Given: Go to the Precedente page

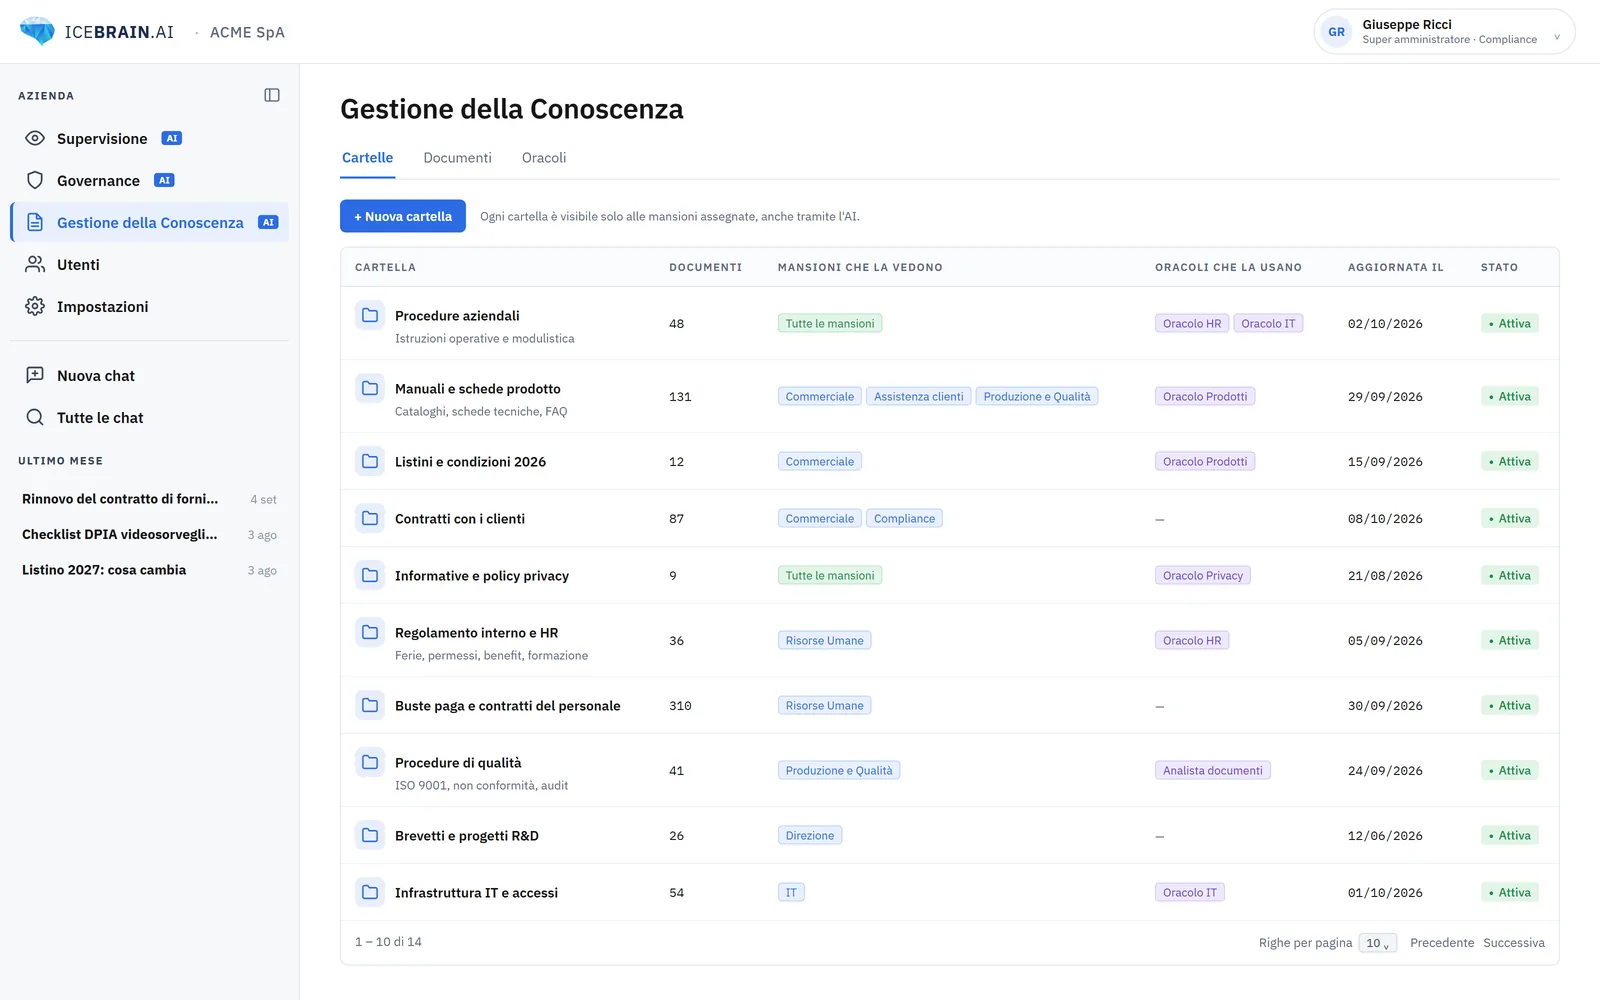Looking at the screenshot, I should 1442,943.
